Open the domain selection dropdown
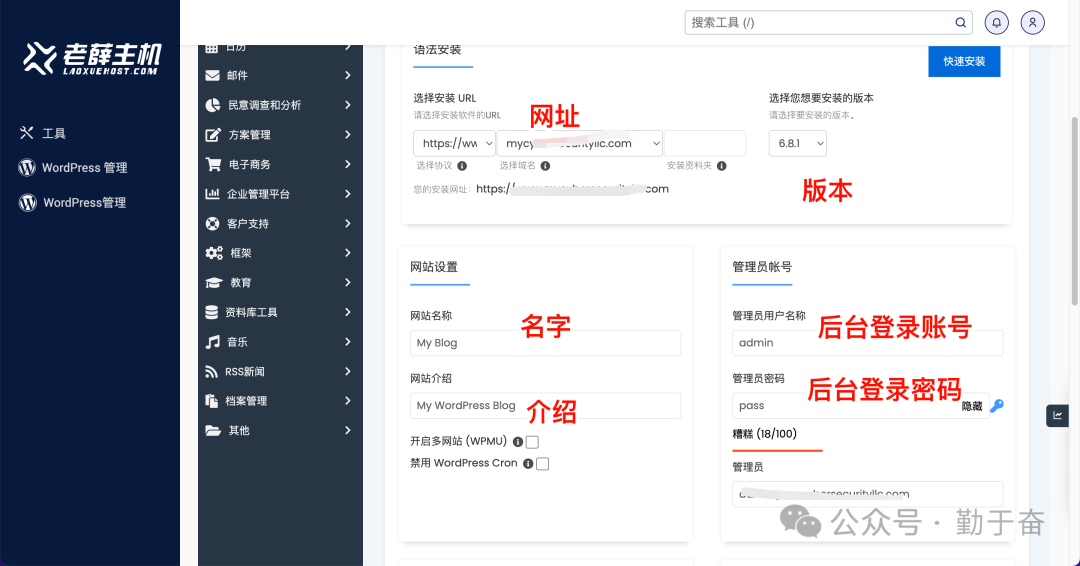 pyautogui.click(x=579, y=144)
